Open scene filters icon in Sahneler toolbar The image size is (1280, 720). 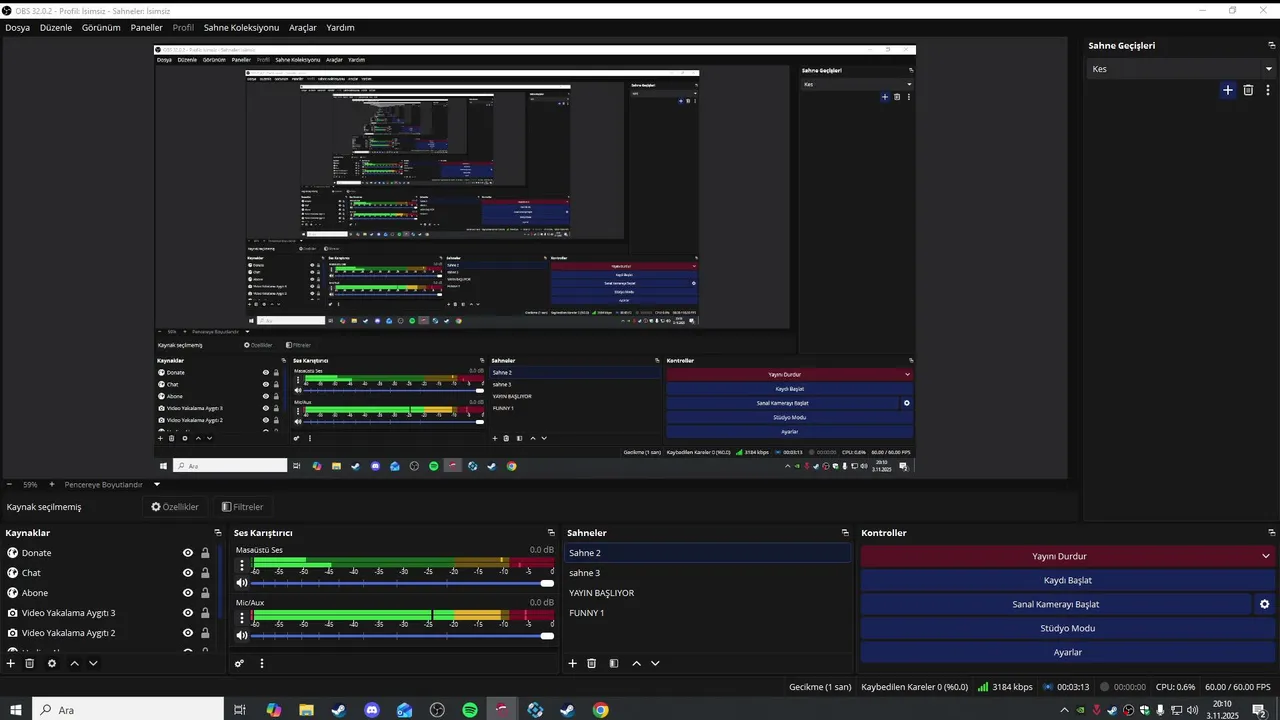coord(614,663)
